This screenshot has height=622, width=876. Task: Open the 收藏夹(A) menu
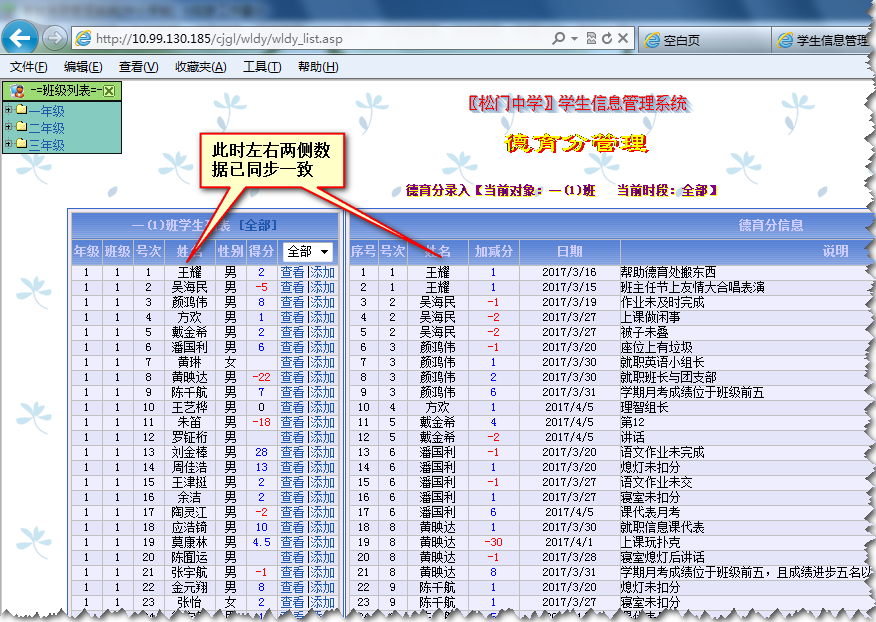[200, 67]
